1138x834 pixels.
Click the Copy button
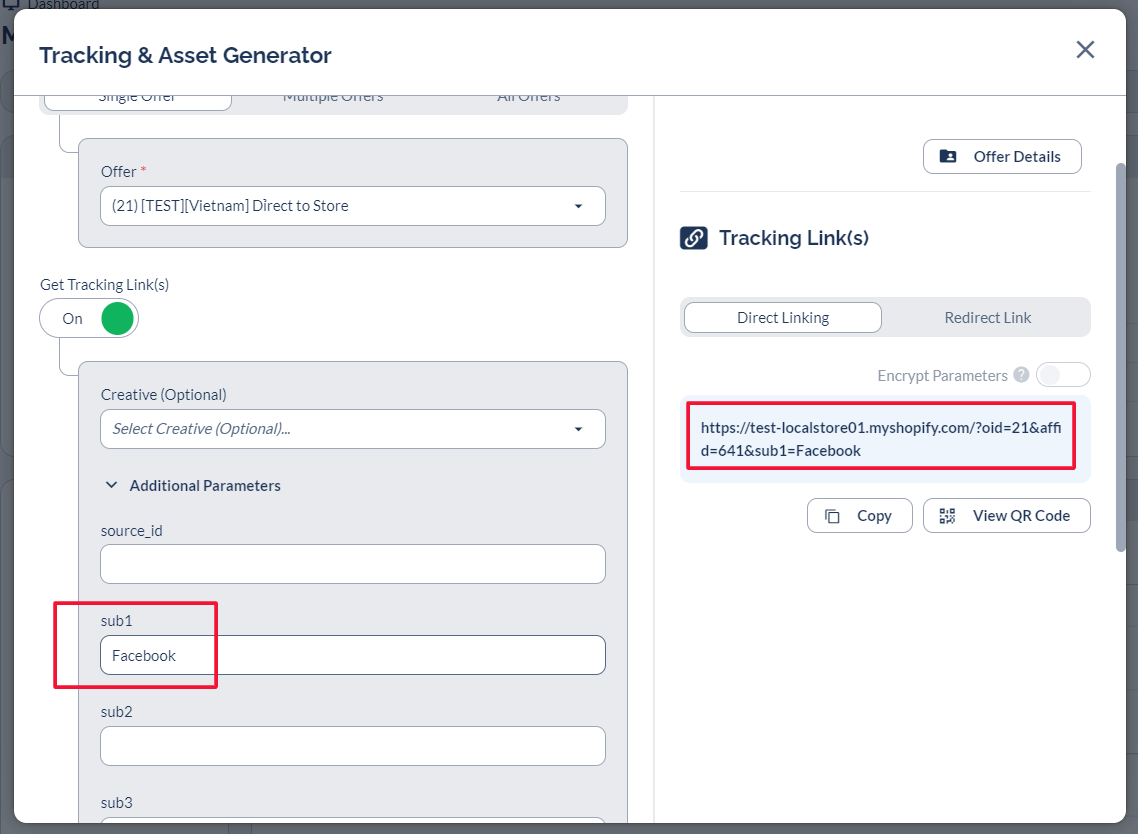[859, 516]
